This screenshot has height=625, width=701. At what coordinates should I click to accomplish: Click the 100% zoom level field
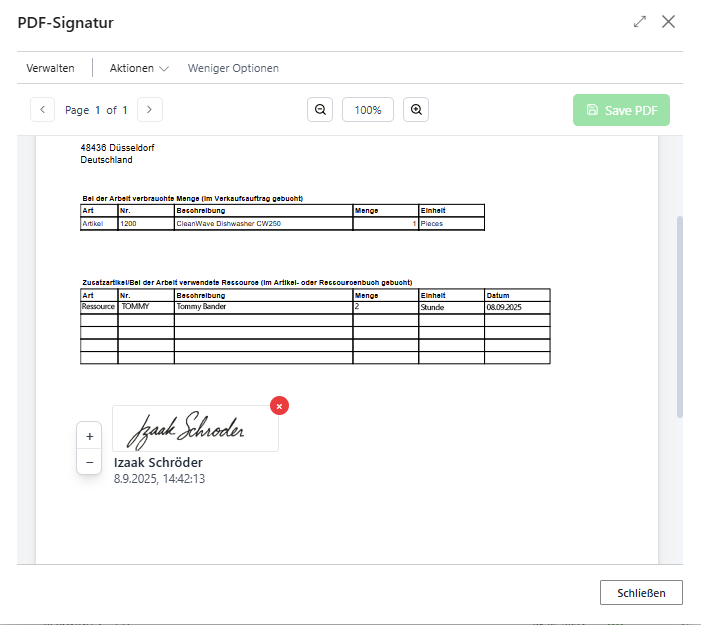pyautogui.click(x=368, y=110)
